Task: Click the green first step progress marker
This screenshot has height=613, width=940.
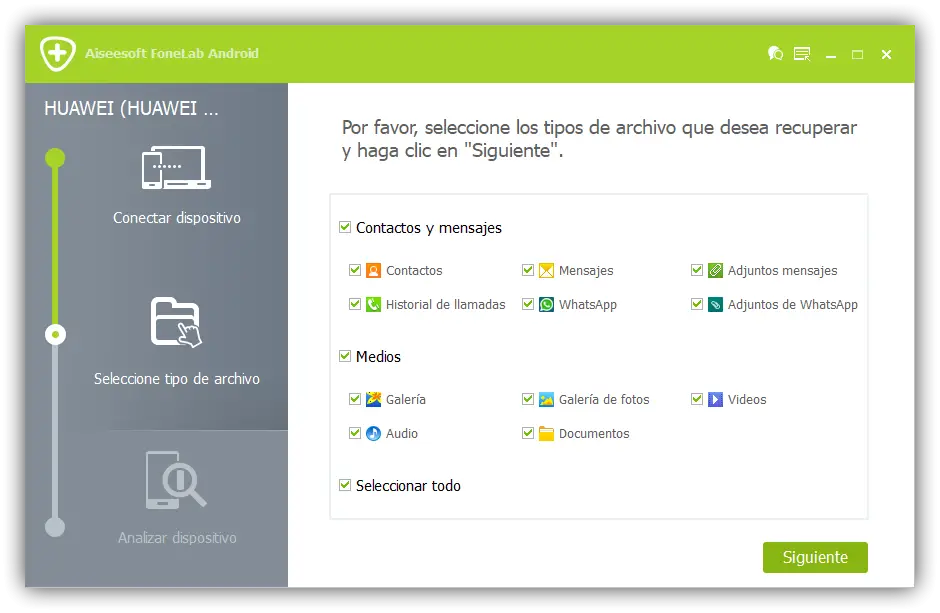Action: pos(55,158)
